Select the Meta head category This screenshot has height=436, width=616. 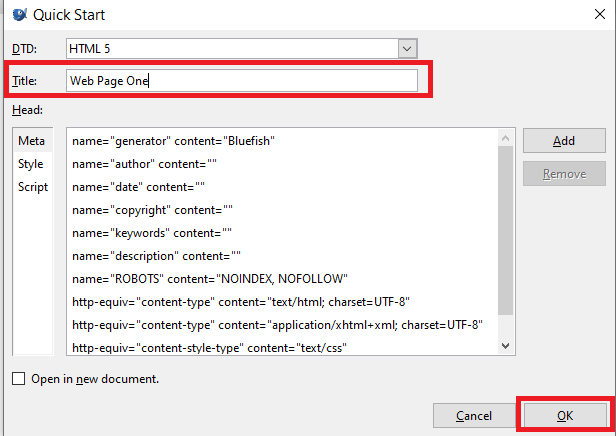(31, 141)
